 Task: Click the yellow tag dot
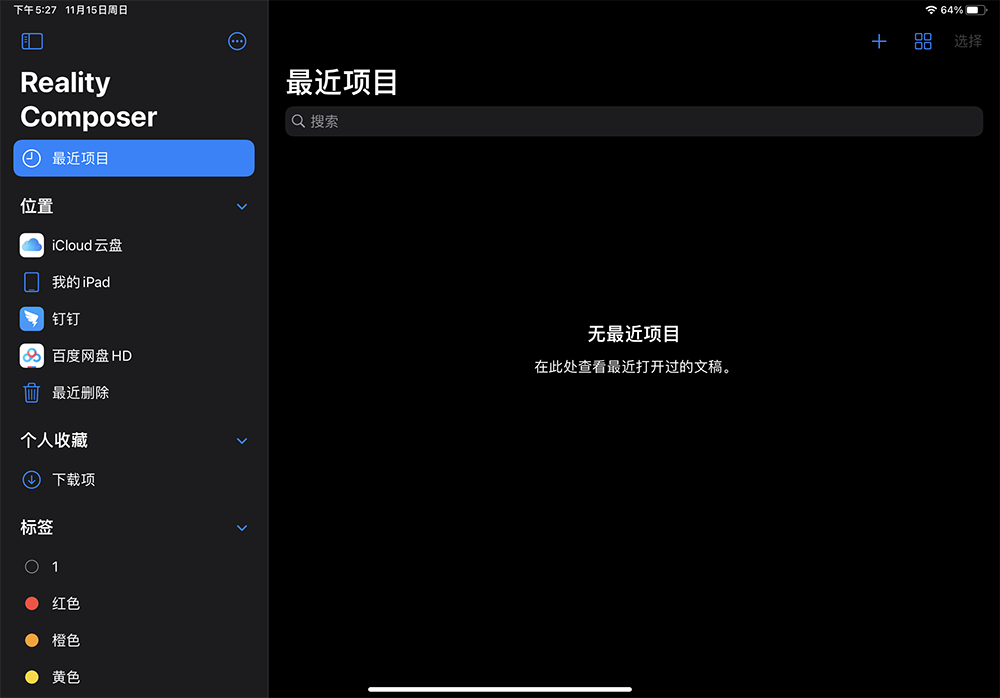32,677
